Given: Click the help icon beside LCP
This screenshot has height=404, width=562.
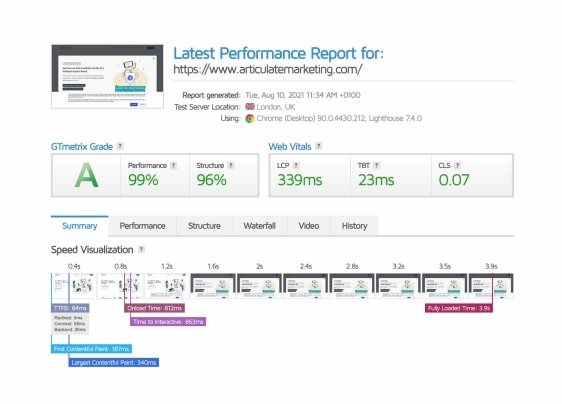Looking at the screenshot, I should 296,165.
